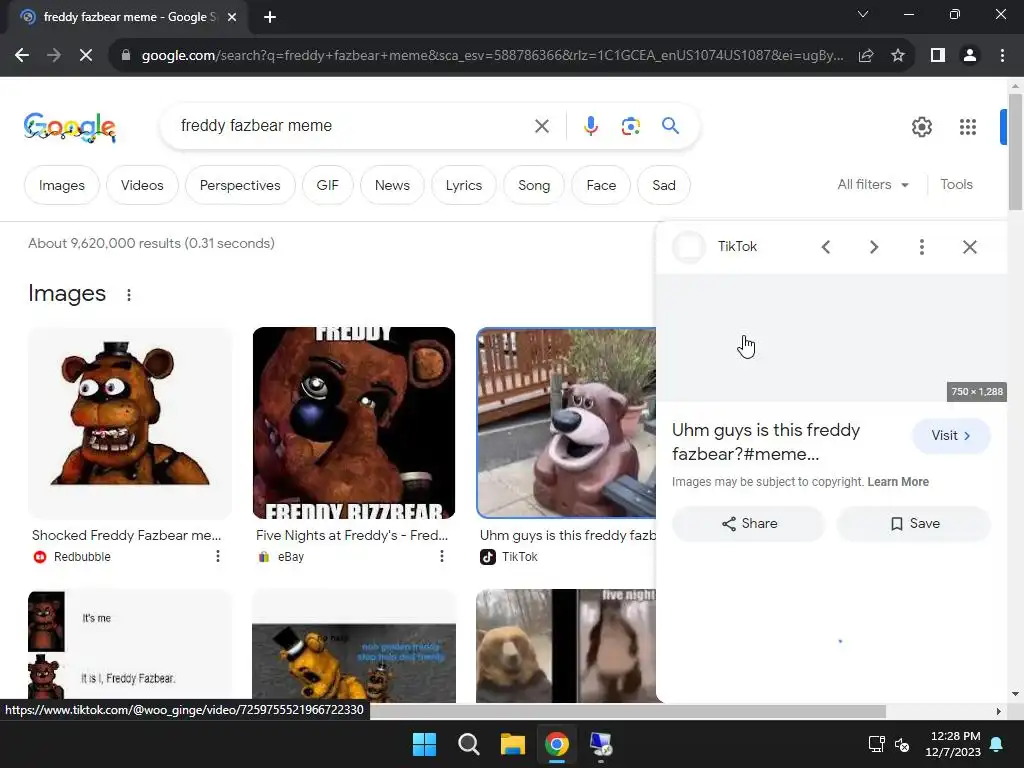This screenshot has width=1024, height=768.
Task: Open the notifications bell in the tray
Action: pos(997,744)
